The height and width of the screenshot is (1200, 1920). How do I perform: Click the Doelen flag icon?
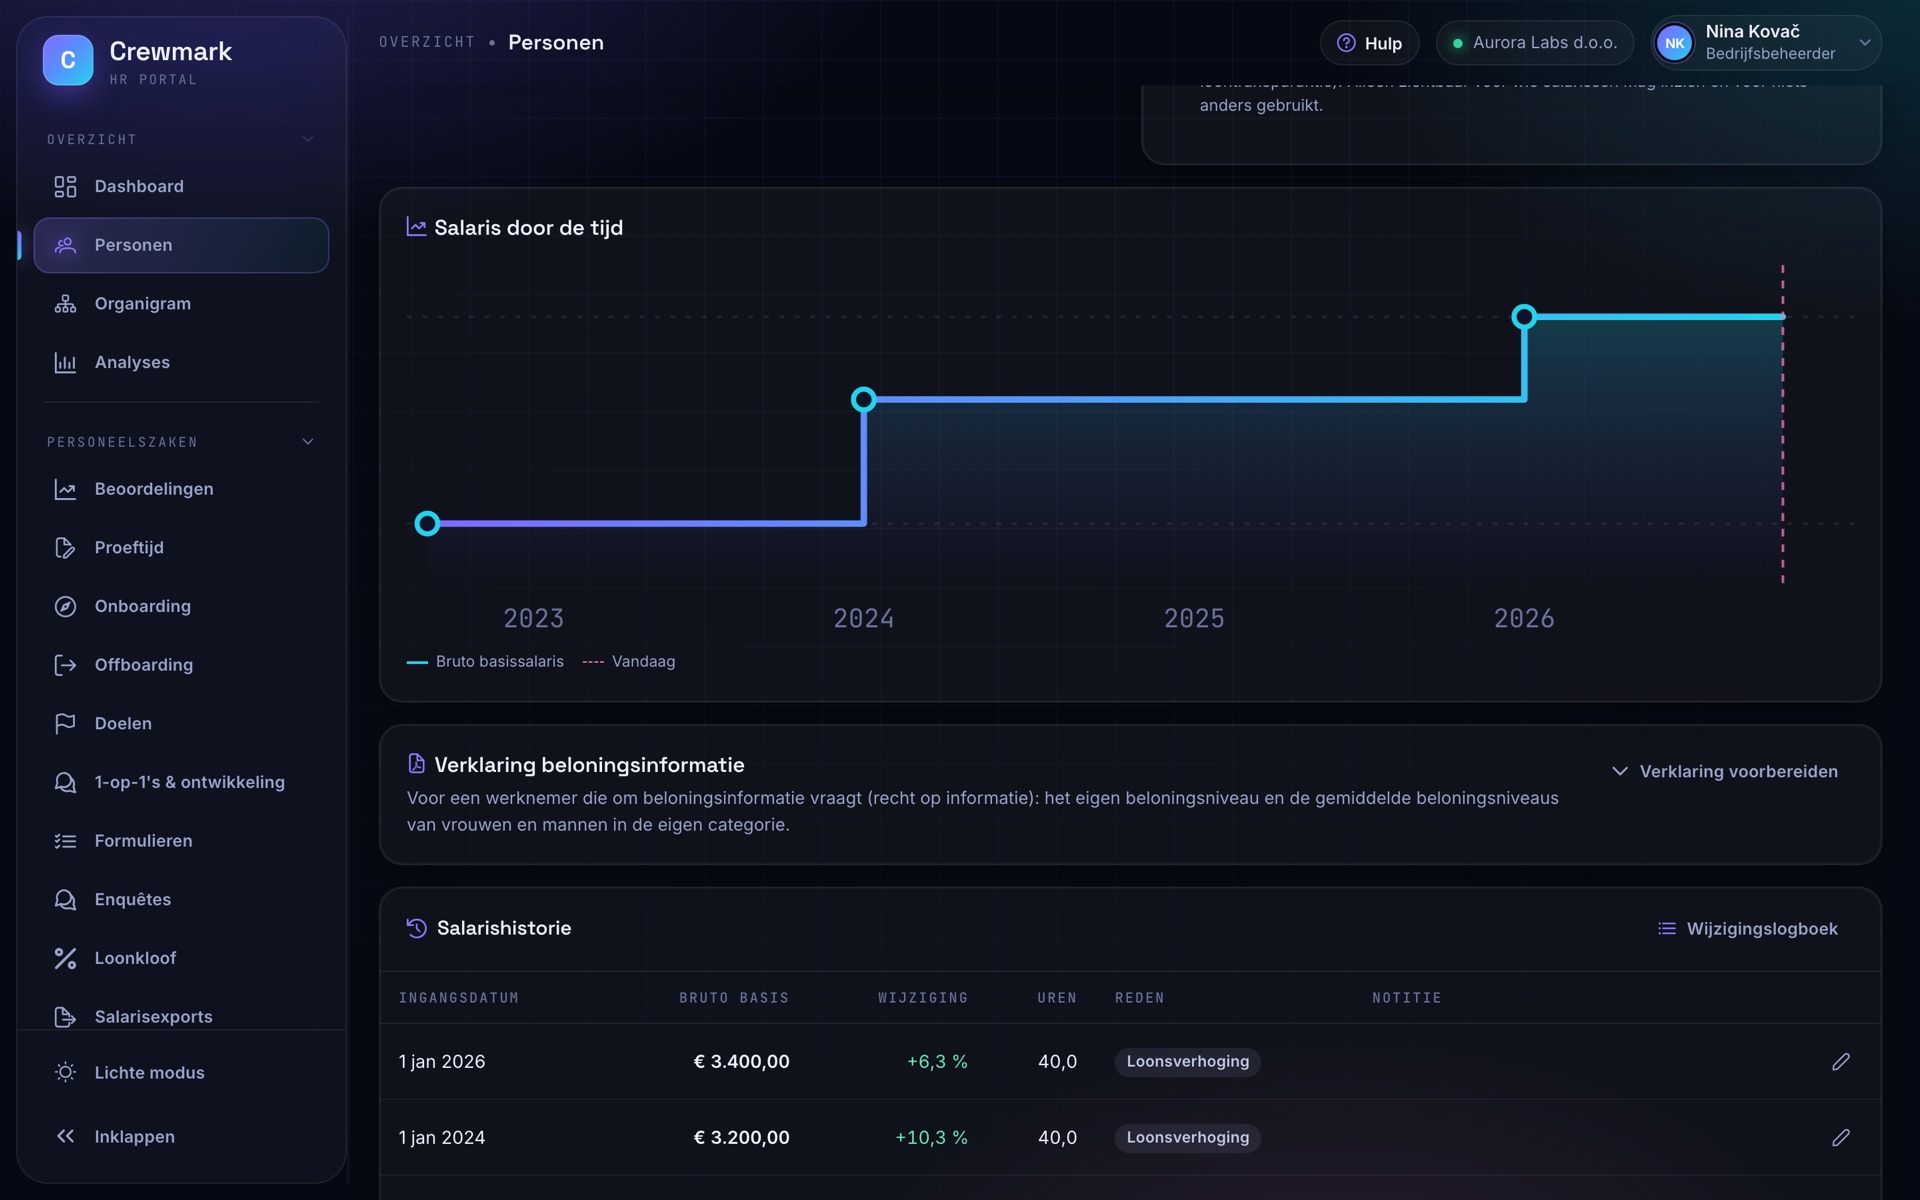[65, 724]
